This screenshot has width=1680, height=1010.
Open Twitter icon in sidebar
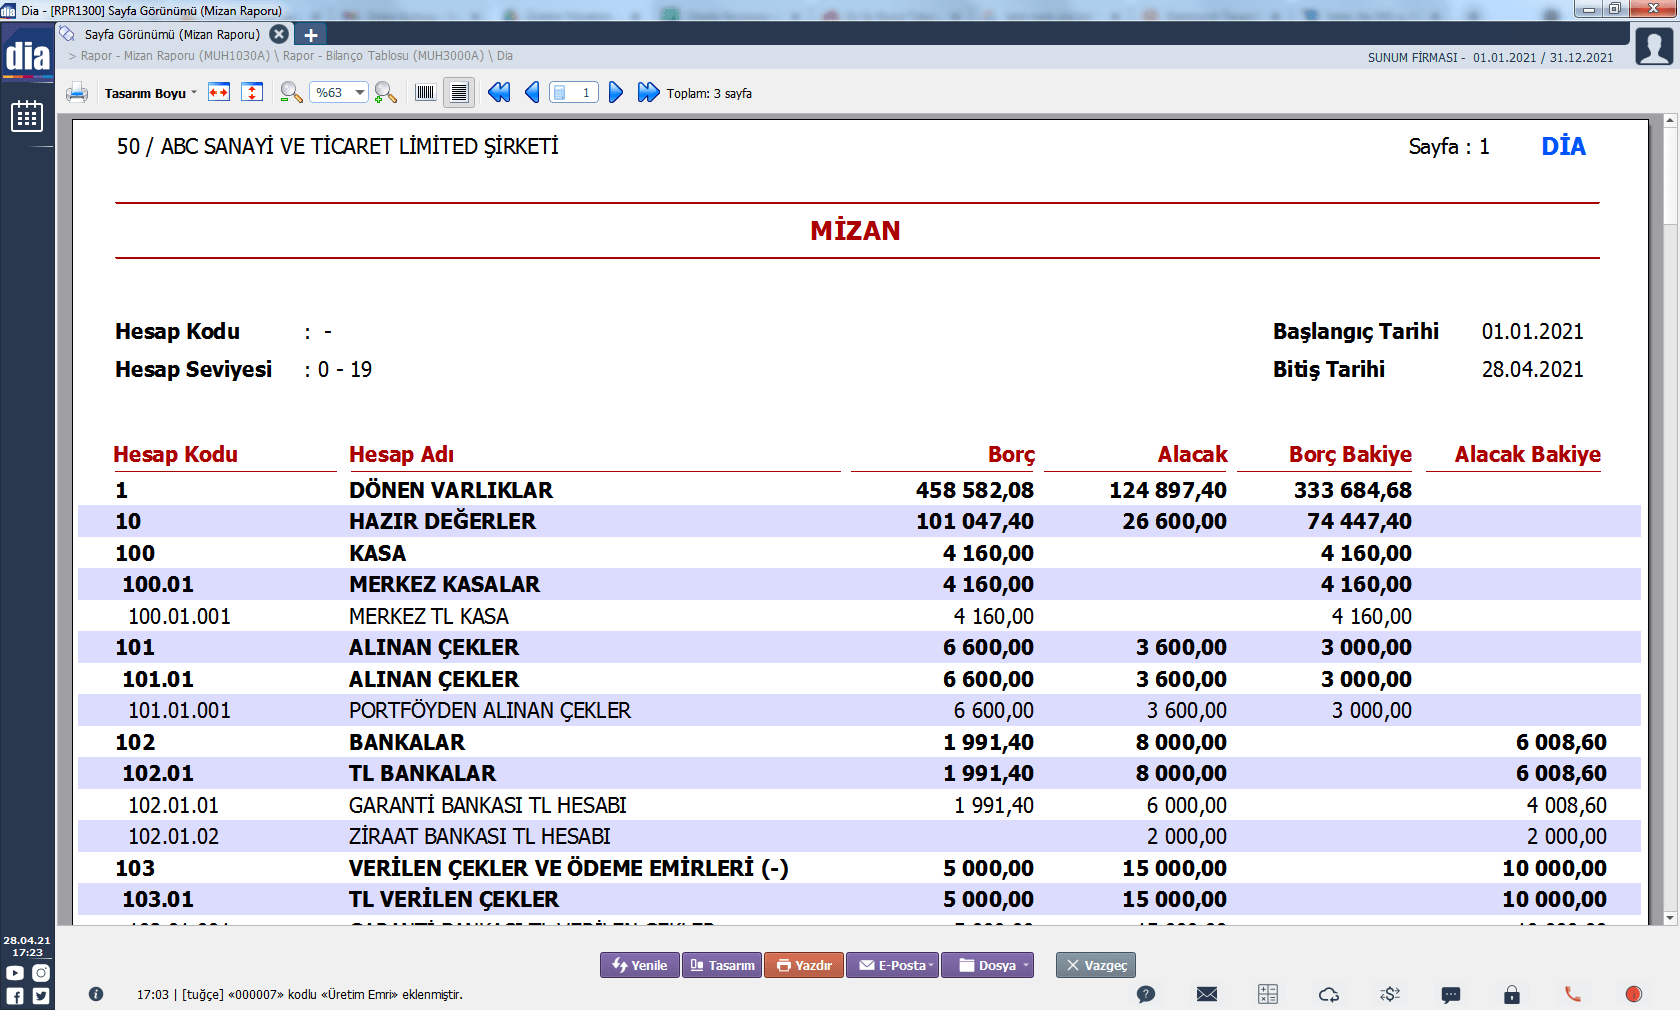(x=41, y=996)
